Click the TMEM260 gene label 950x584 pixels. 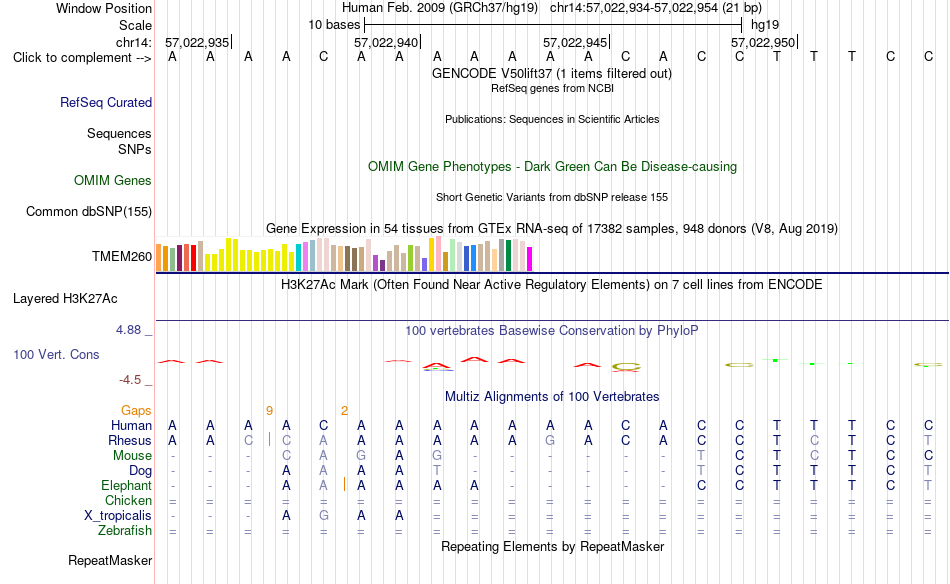122,256
